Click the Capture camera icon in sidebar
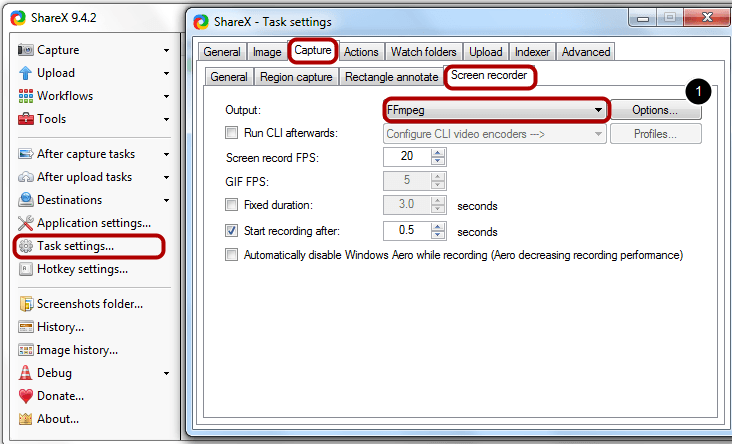Viewport: 732px width, 444px height. (x=26, y=50)
